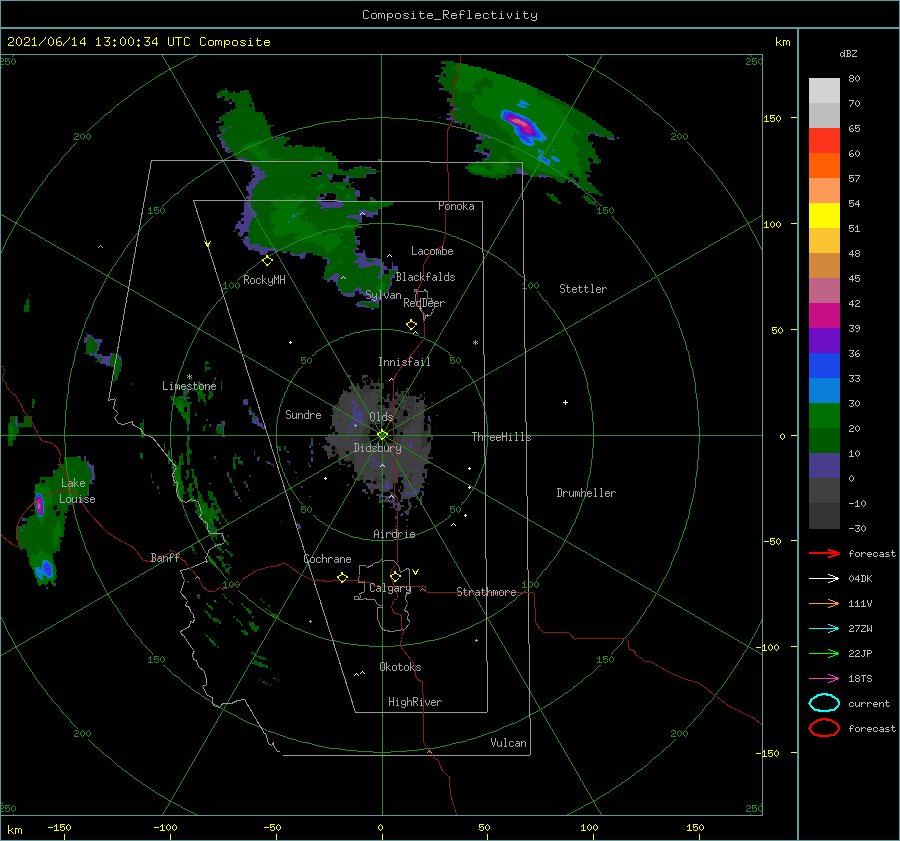Click the current legend label

[x=868, y=703]
